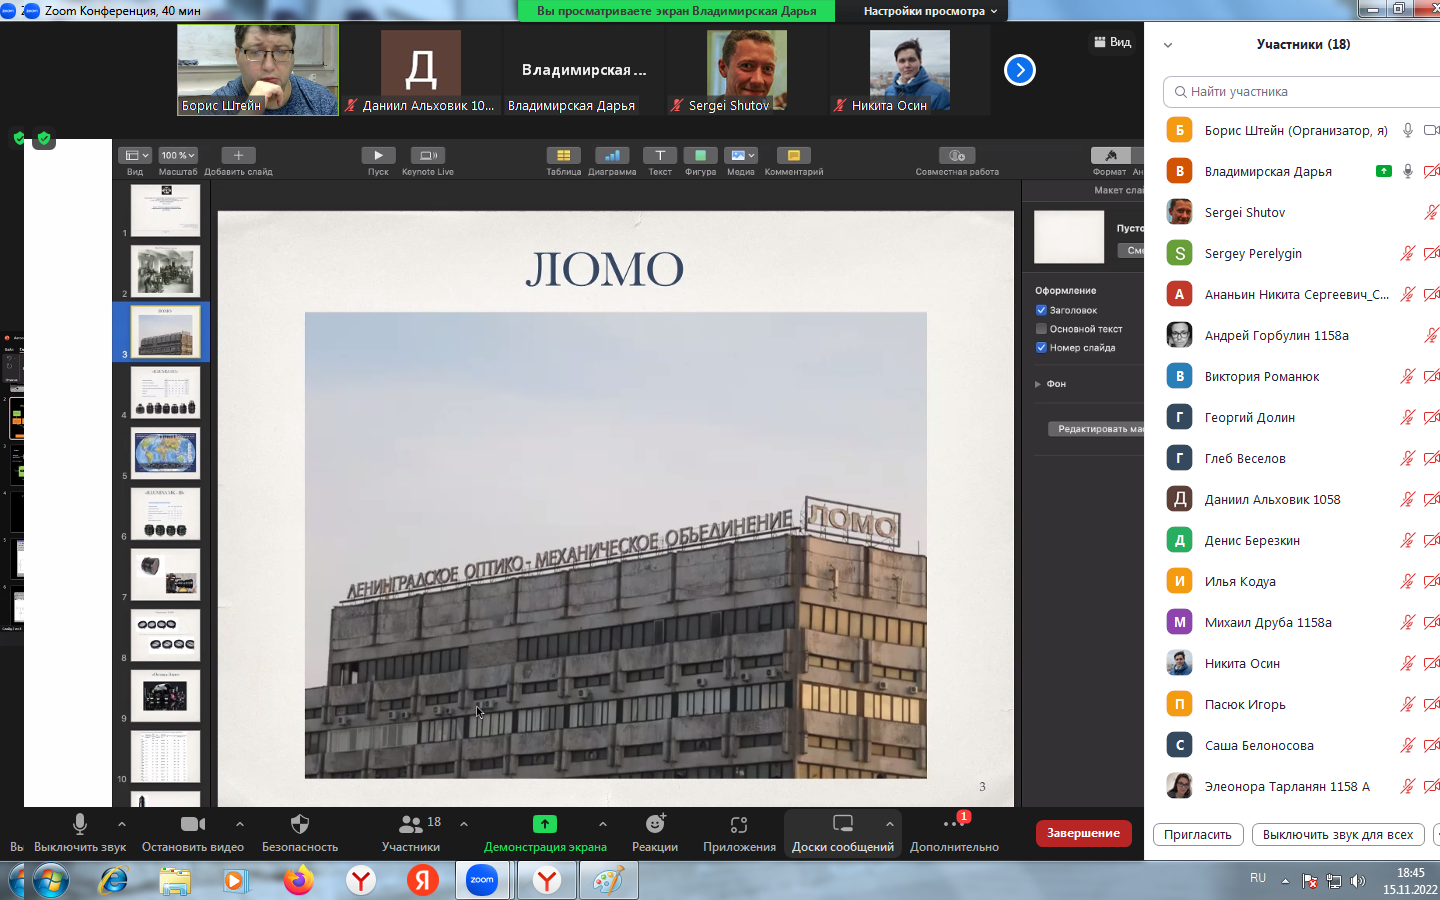Expand arrow next to Участники
The width and height of the screenshot is (1440, 900).
(464, 824)
